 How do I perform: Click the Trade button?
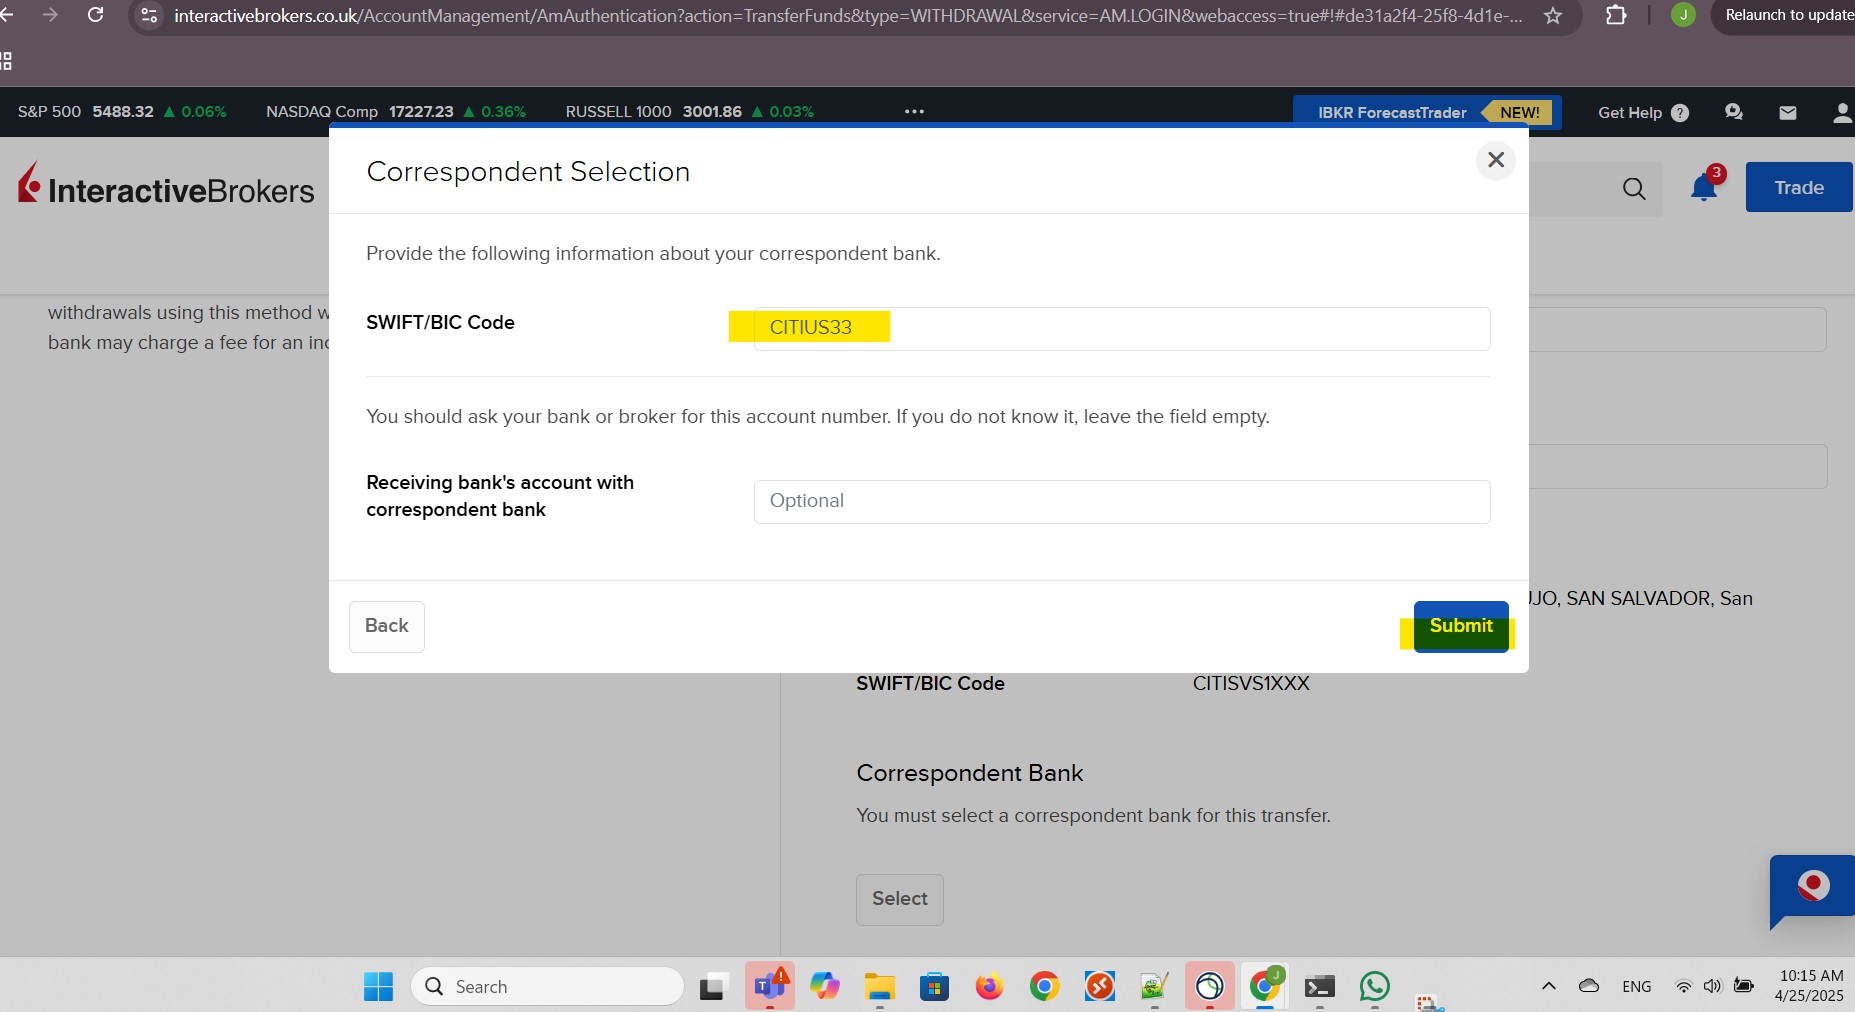[x=1798, y=187]
